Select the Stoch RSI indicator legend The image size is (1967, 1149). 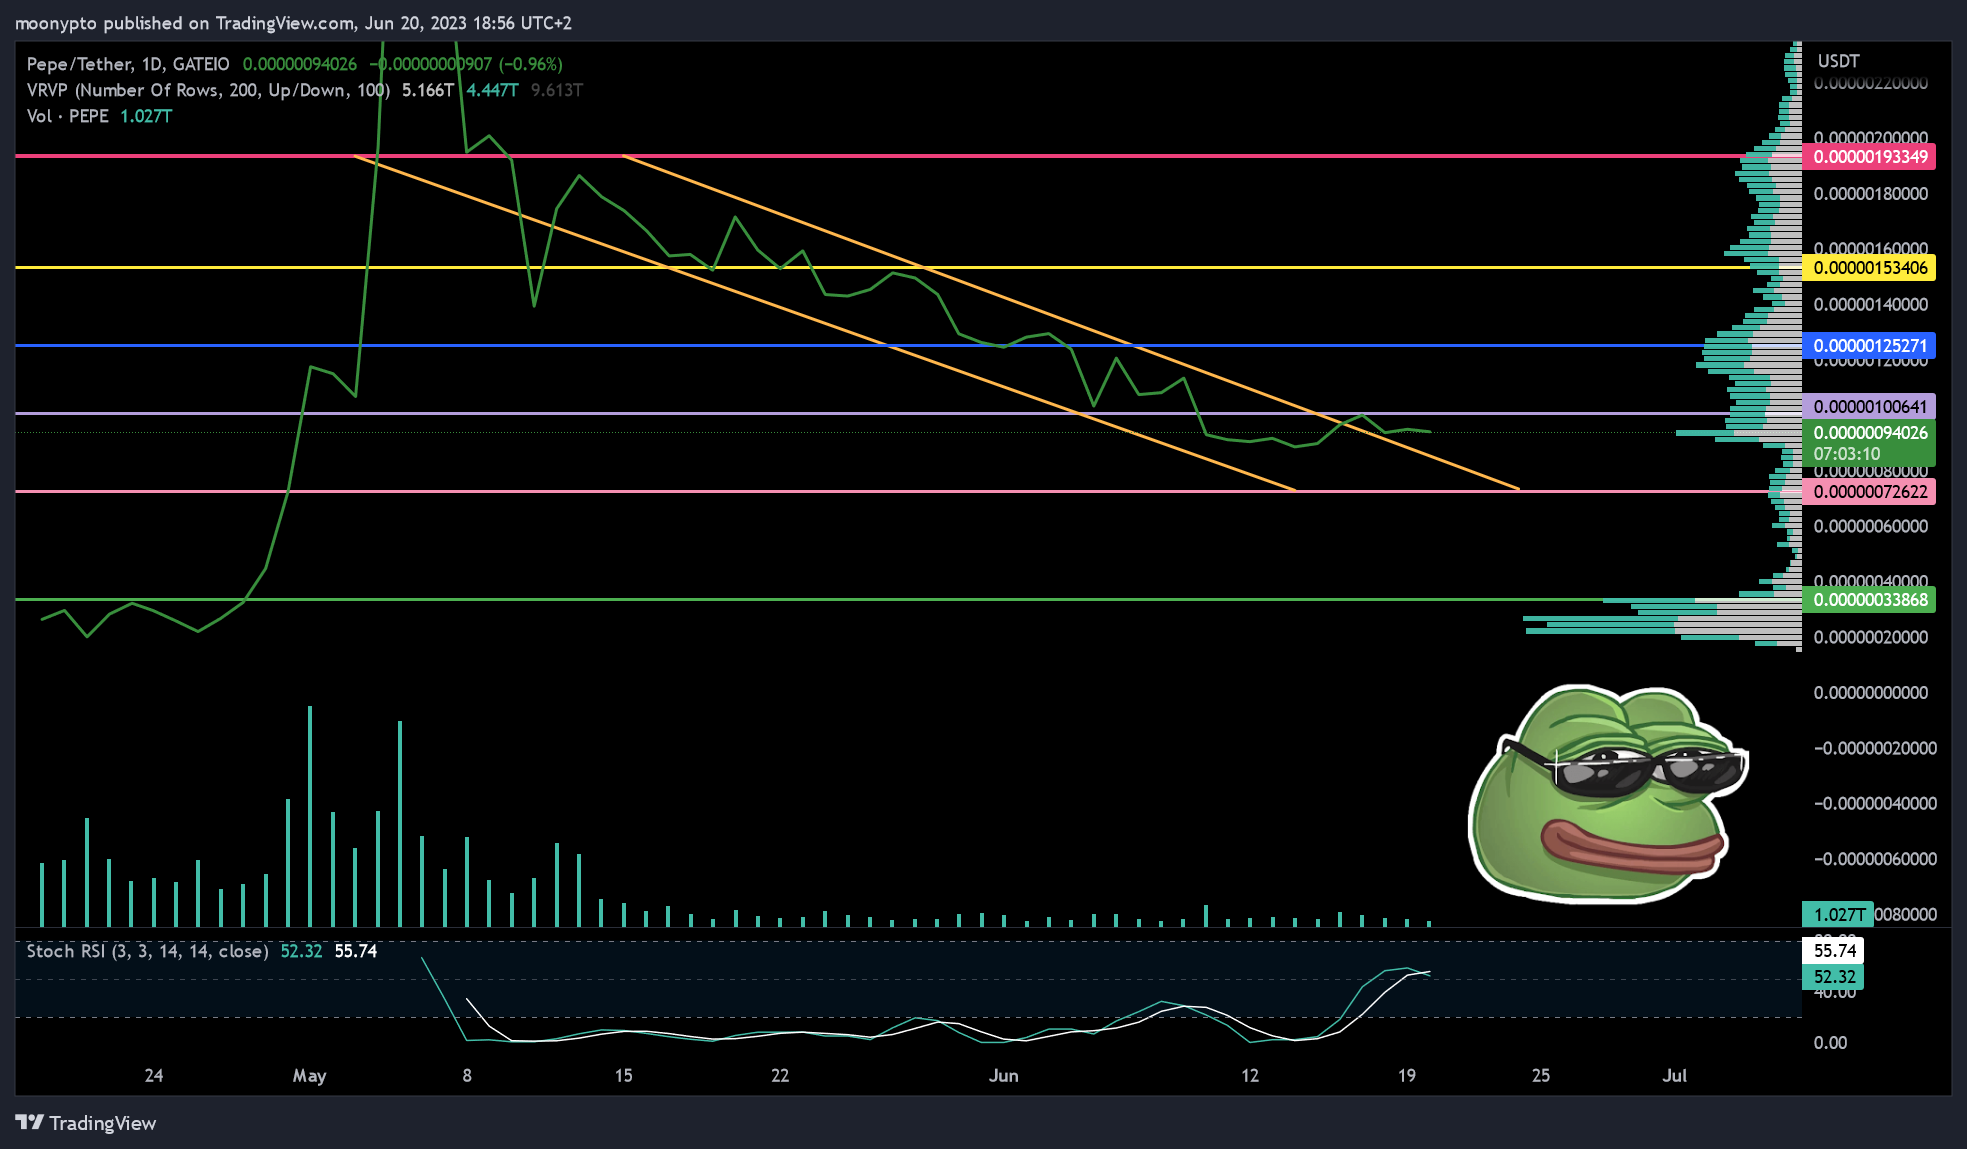[147, 951]
